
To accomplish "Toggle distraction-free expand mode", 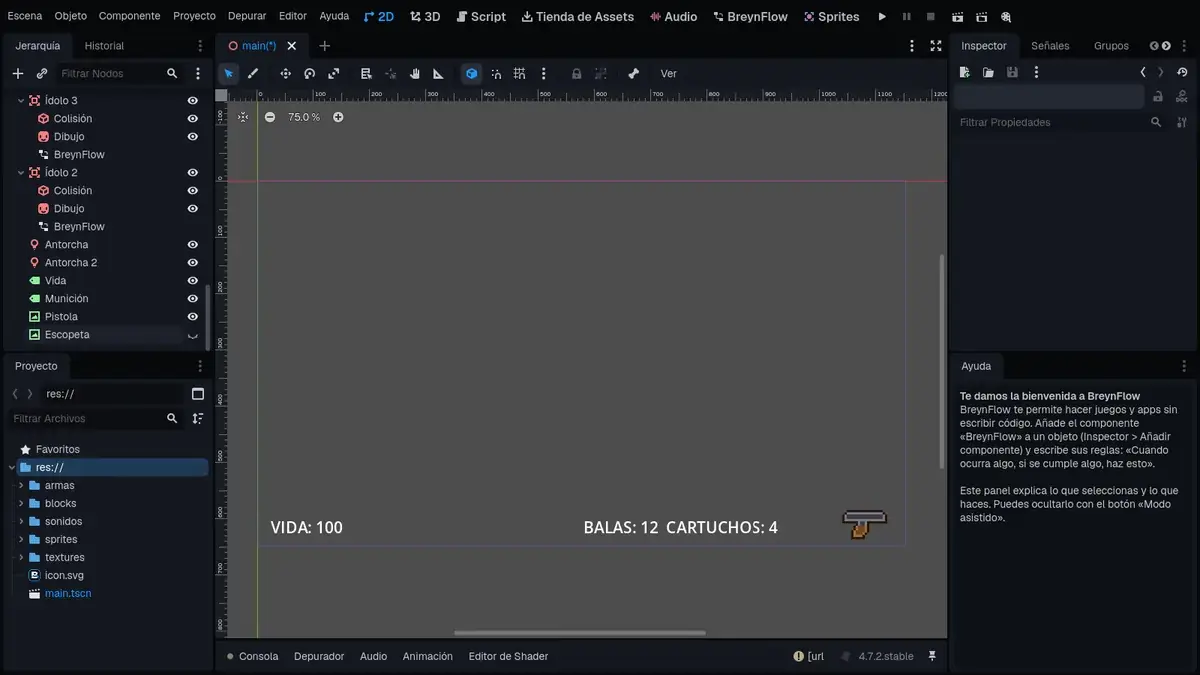I will [x=936, y=46].
